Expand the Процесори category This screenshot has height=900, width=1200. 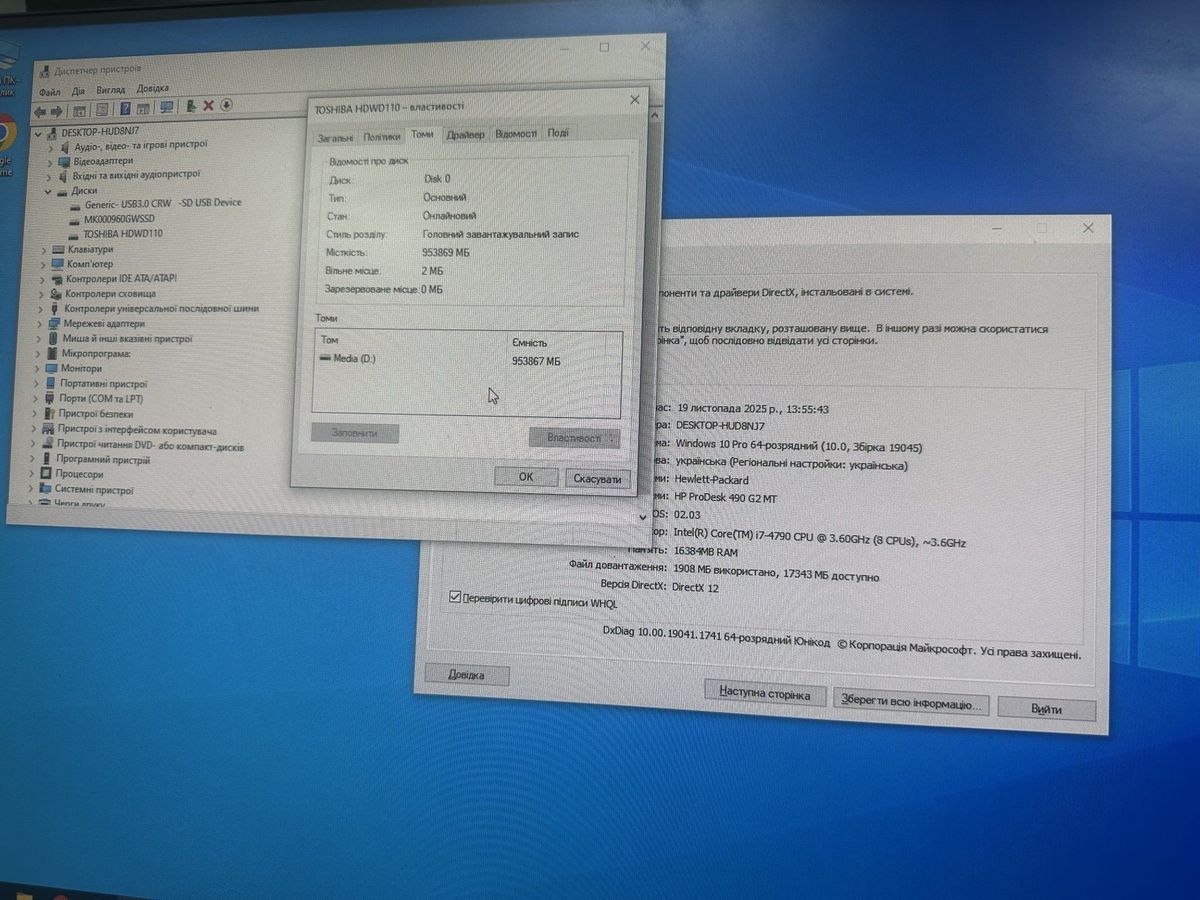pos(34,474)
